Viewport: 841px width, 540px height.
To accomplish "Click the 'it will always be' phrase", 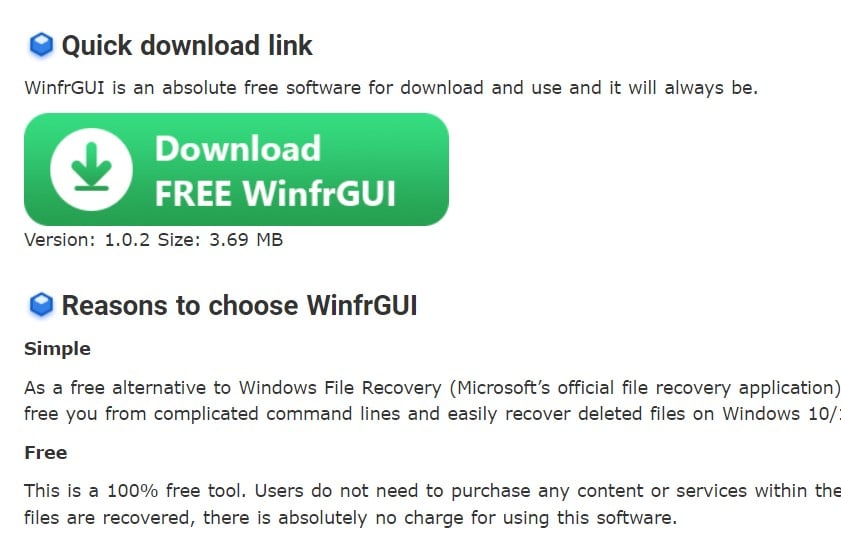I will click(x=683, y=87).
